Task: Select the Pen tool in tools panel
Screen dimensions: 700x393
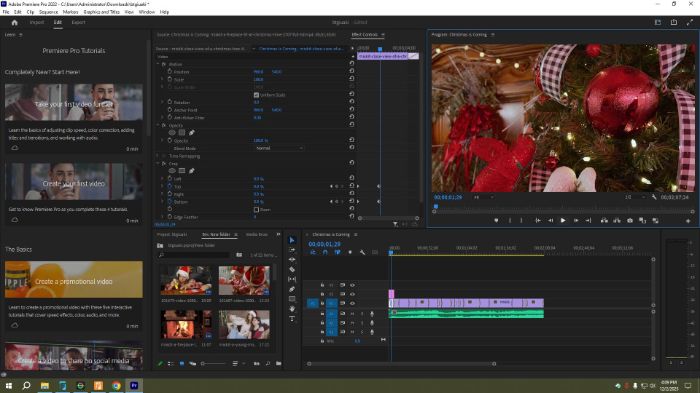Action: 292,289
